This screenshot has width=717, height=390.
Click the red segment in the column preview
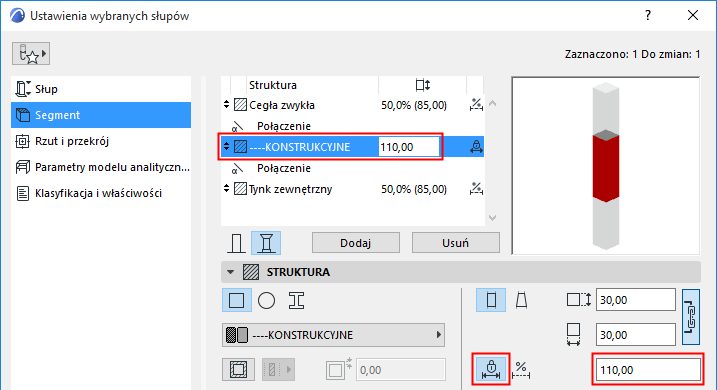(x=606, y=166)
